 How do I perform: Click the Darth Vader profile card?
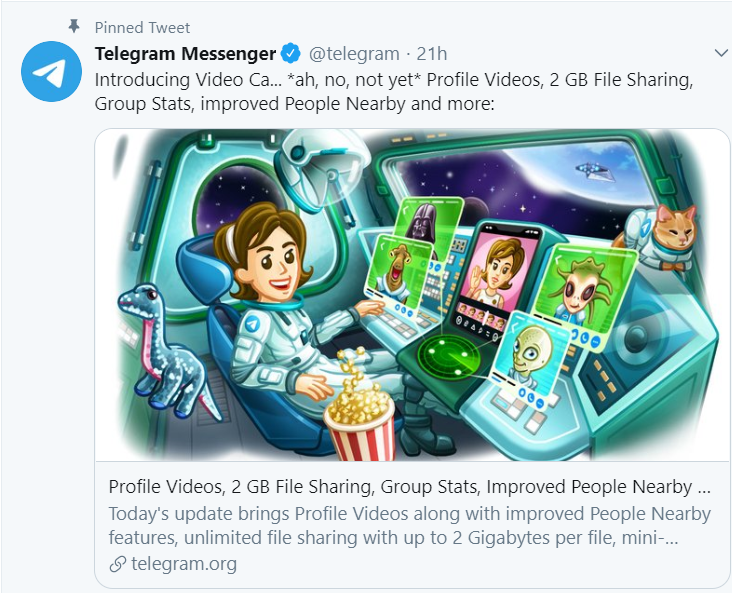click(x=426, y=225)
